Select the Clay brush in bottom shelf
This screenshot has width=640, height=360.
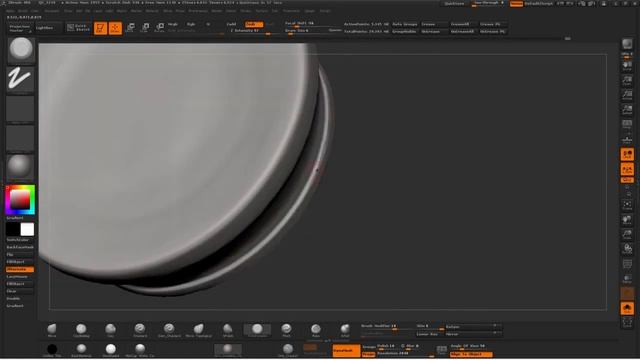111,331
